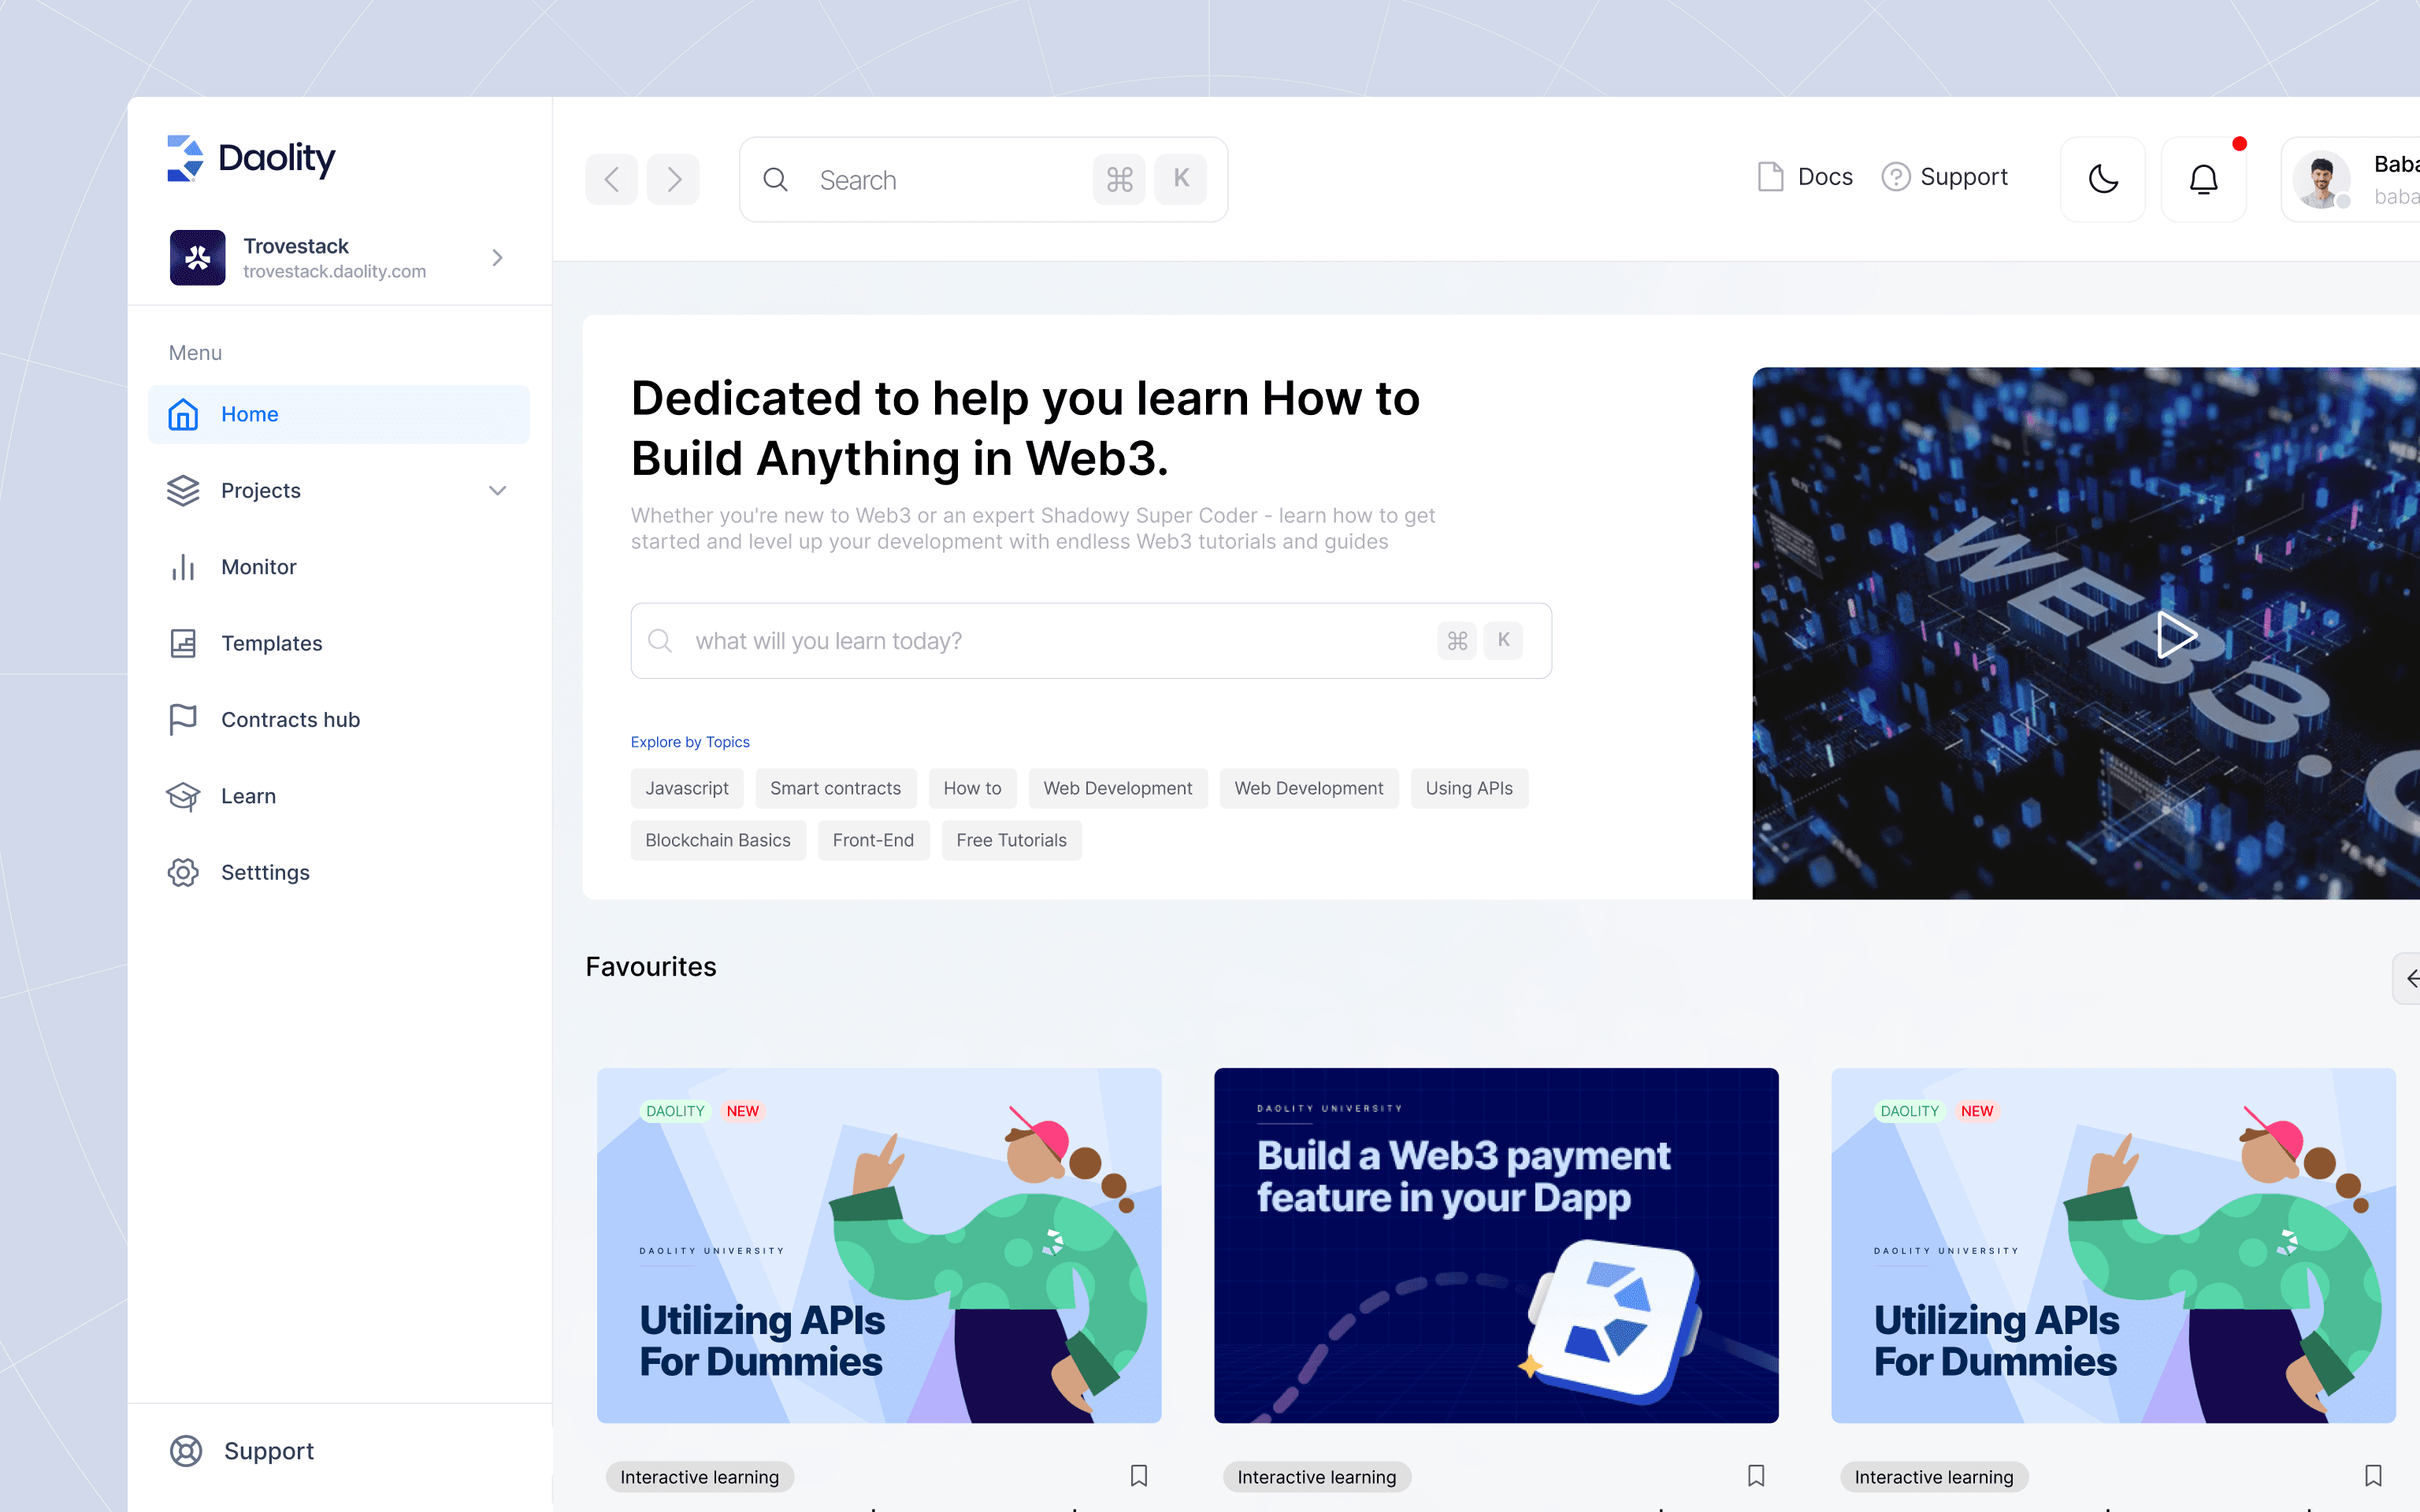Click Support lifebuoy icon at sidebar bottom
The height and width of the screenshot is (1512, 2420).
point(186,1451)
